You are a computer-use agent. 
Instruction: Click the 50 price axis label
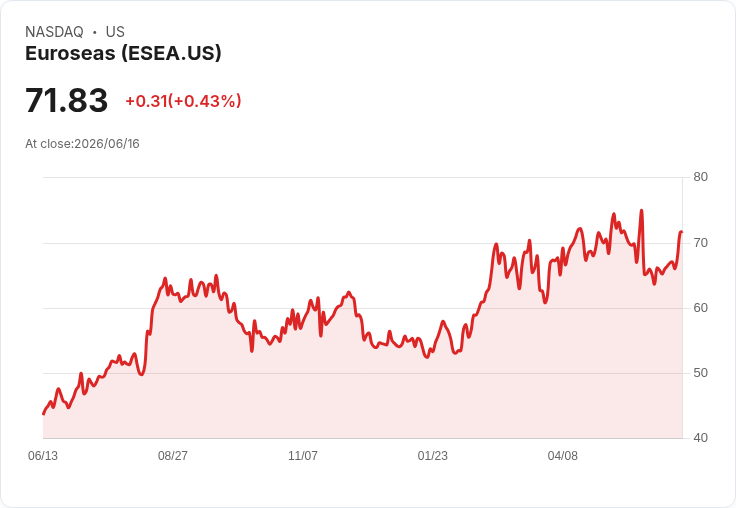pos(700,373)
